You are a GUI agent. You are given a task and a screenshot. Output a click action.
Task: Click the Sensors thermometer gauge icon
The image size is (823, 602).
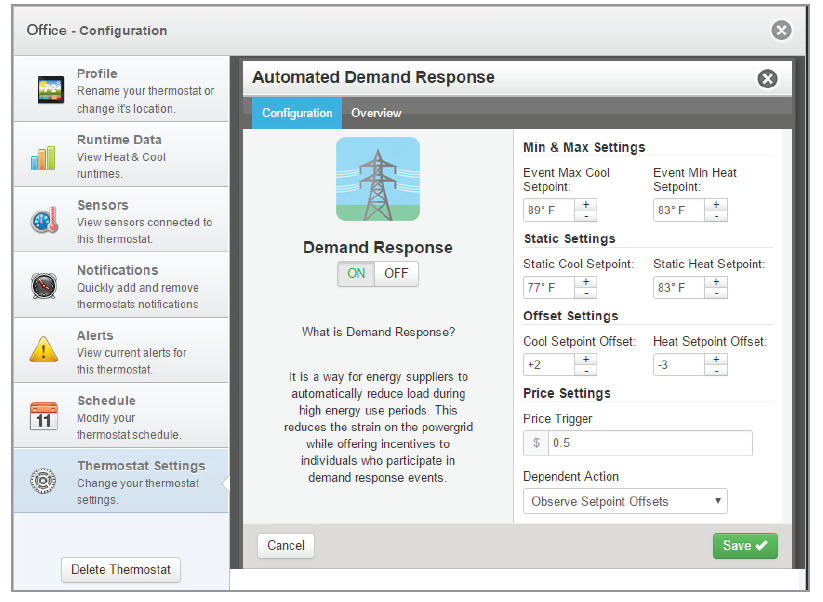45,220
